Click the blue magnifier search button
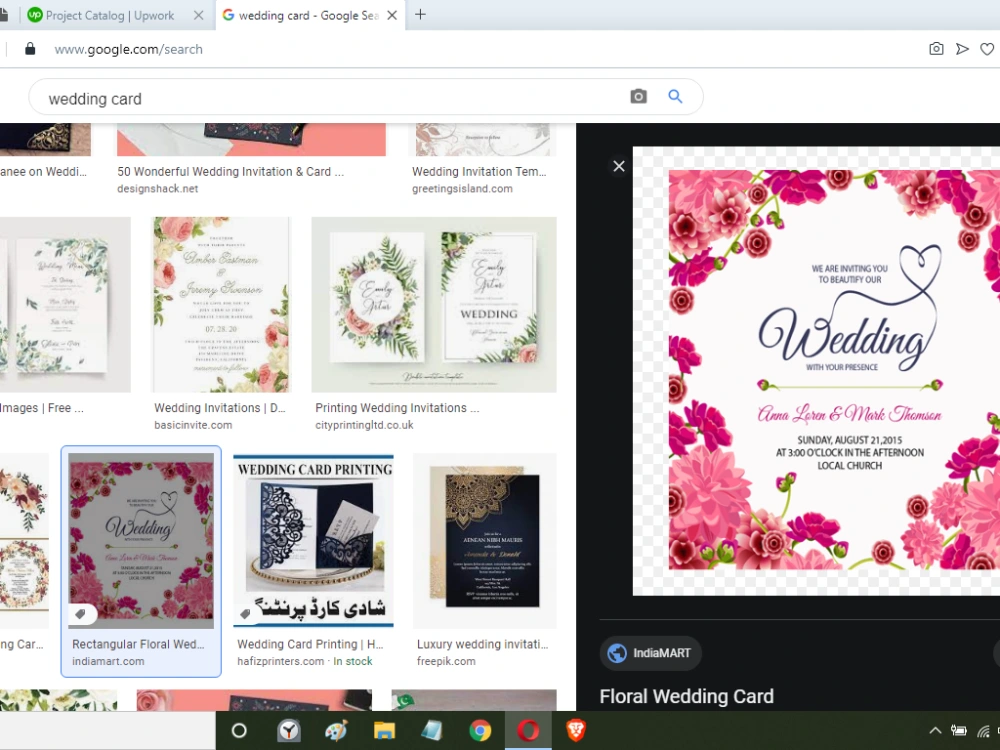The width and height of the screenshot is (1000, 750). 675,96
